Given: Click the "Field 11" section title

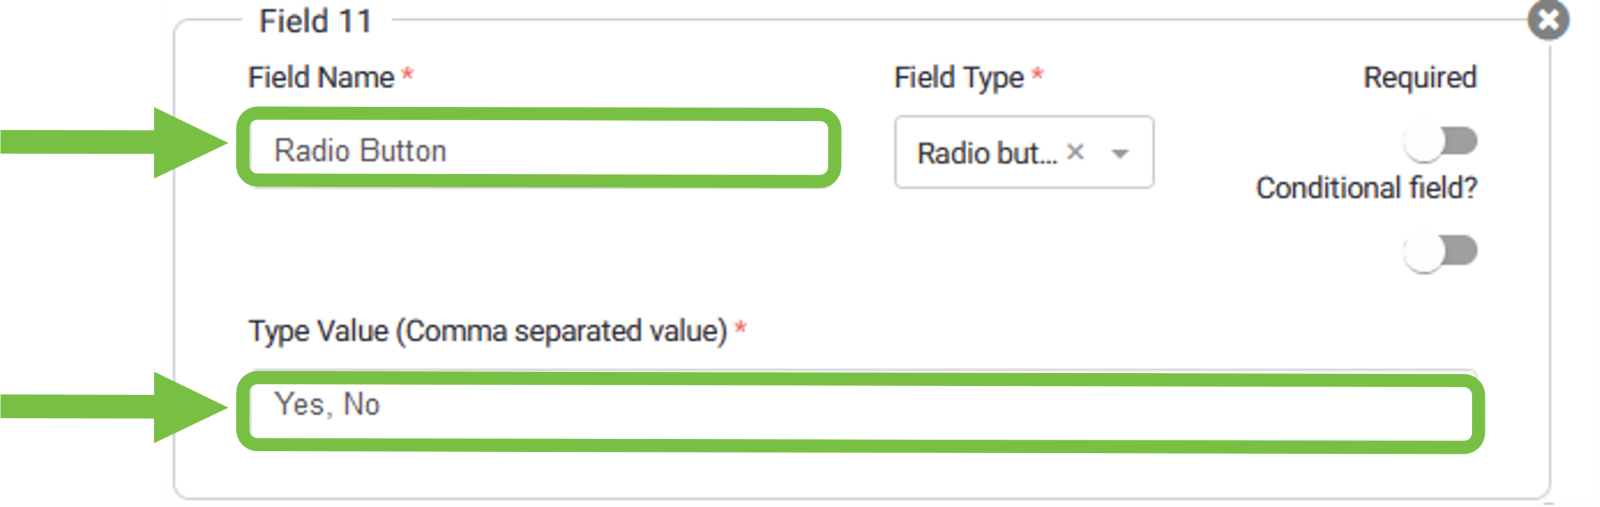Looking at the screenshot, I should [315, 21].
